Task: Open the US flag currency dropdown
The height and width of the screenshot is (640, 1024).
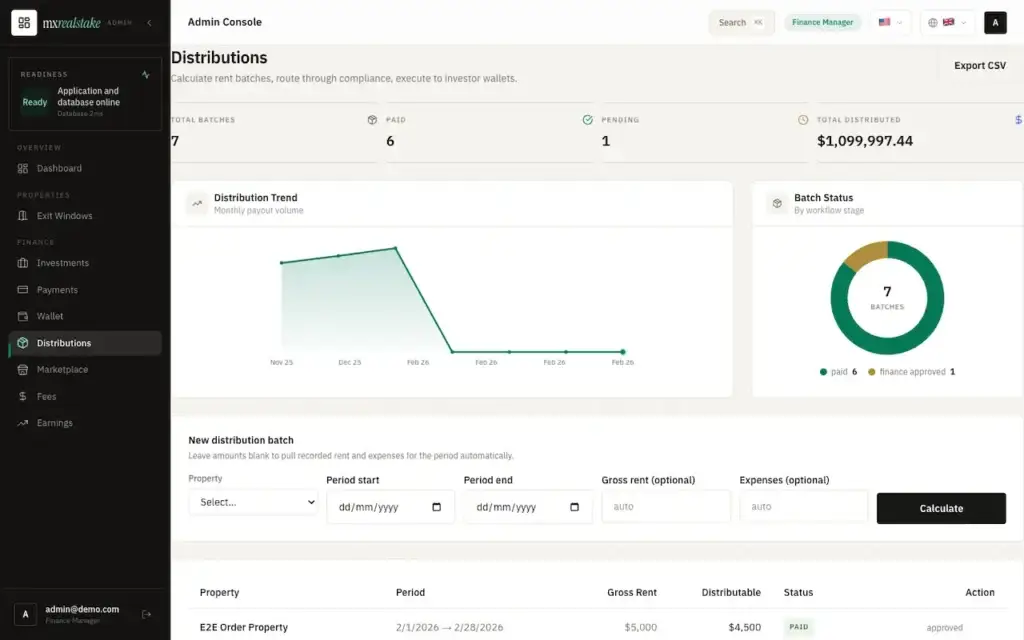Action: pos(890,22)
